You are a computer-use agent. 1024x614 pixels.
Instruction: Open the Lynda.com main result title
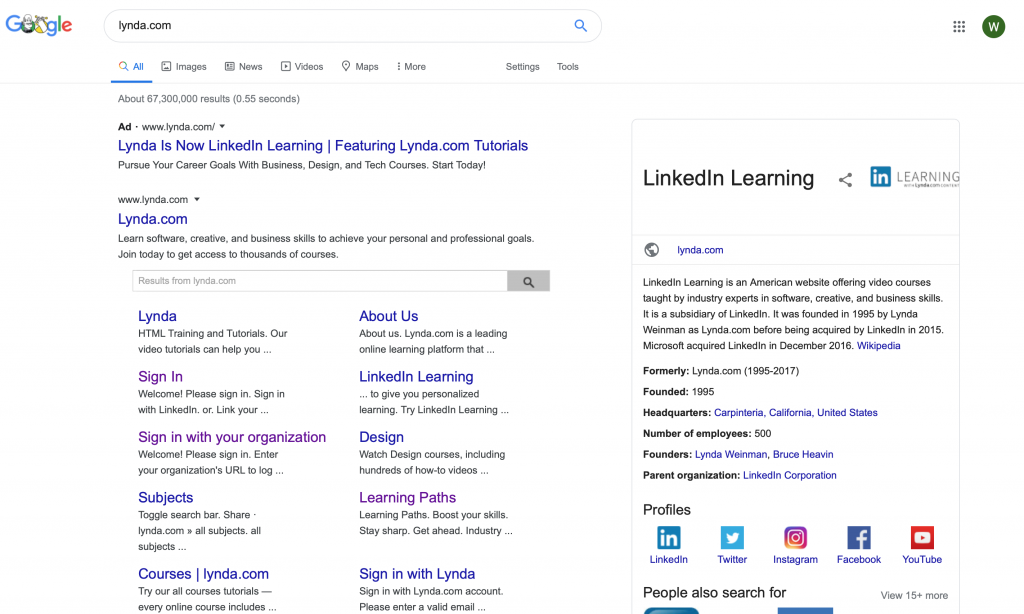pos(152,219)
